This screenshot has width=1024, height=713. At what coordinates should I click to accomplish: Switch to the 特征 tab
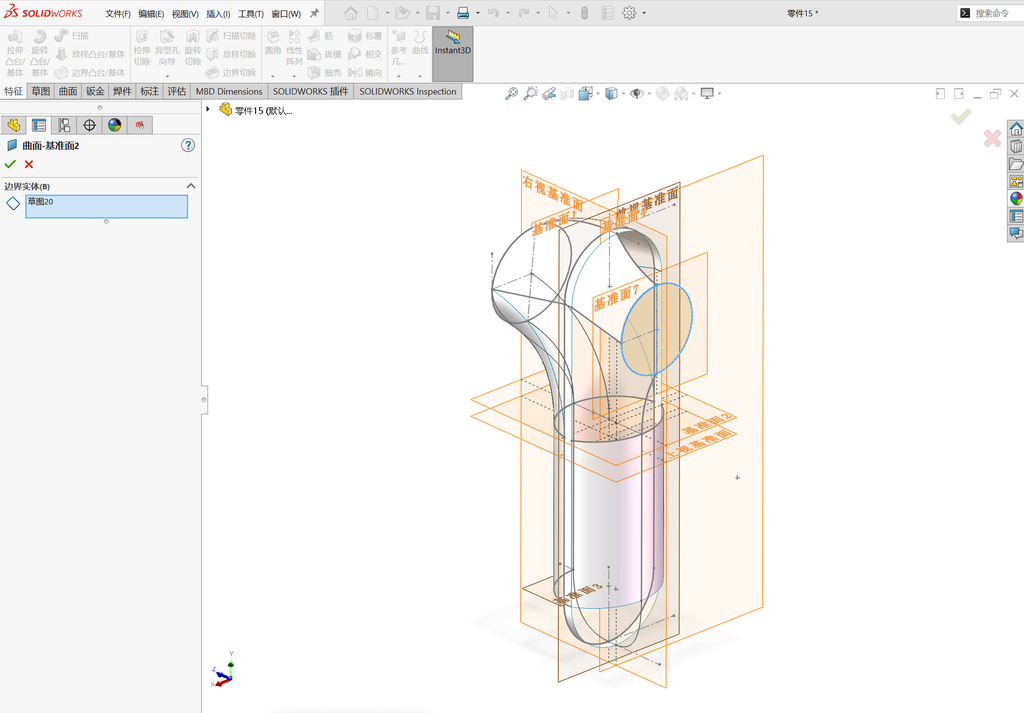point(13,91)
